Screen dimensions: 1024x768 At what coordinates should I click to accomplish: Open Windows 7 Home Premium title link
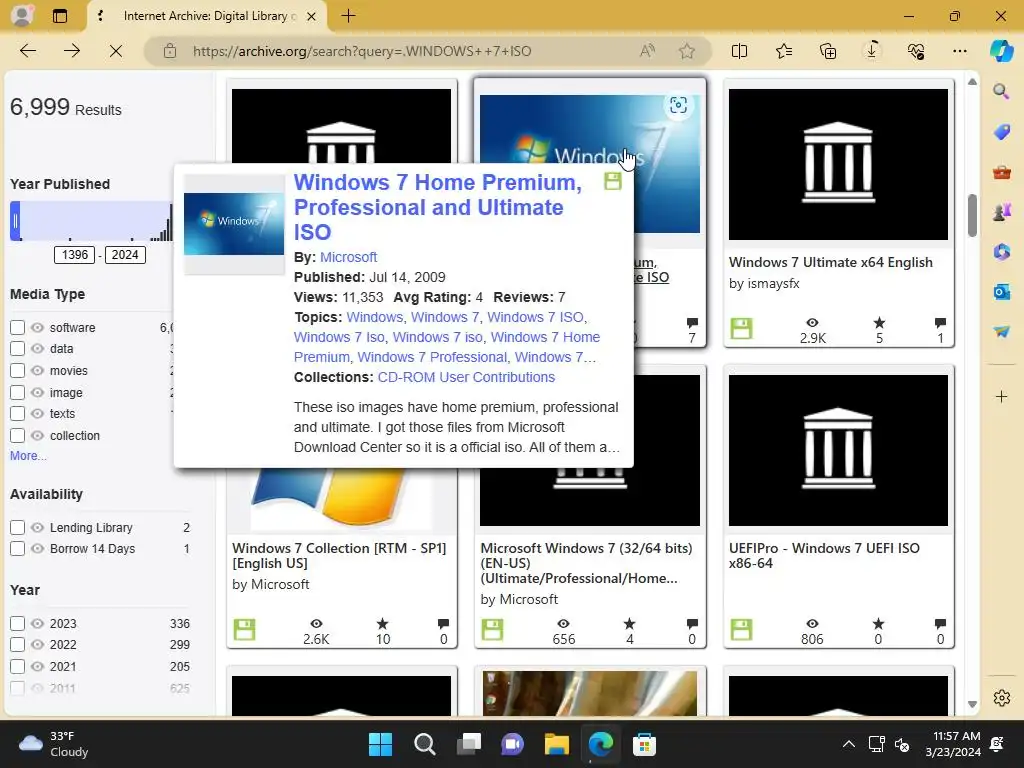click(438, 207)
